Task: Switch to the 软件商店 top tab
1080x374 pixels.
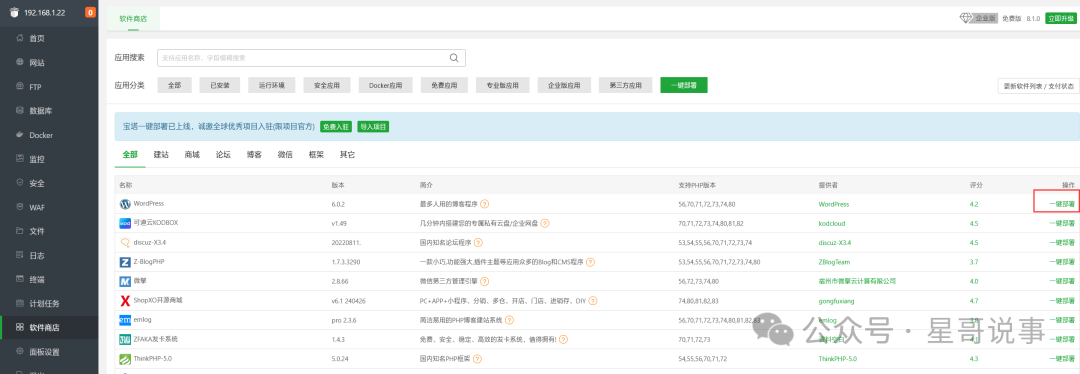Action: click(133, 19)
